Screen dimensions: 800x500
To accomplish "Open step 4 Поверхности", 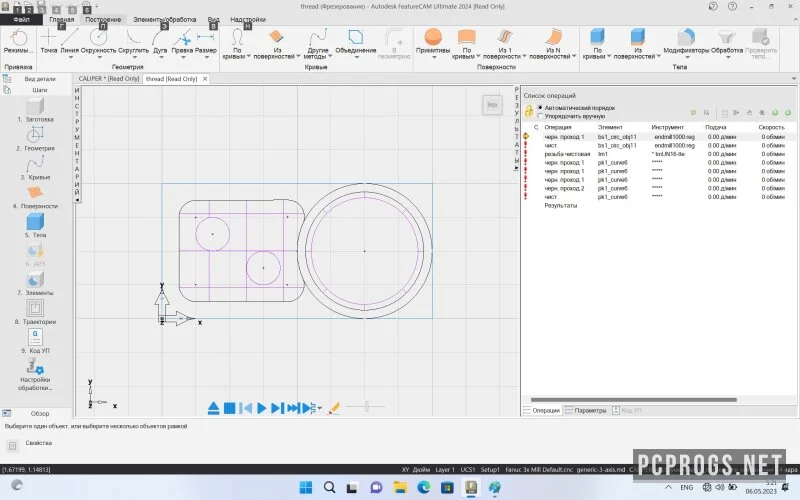I will (x=35, y=197).
